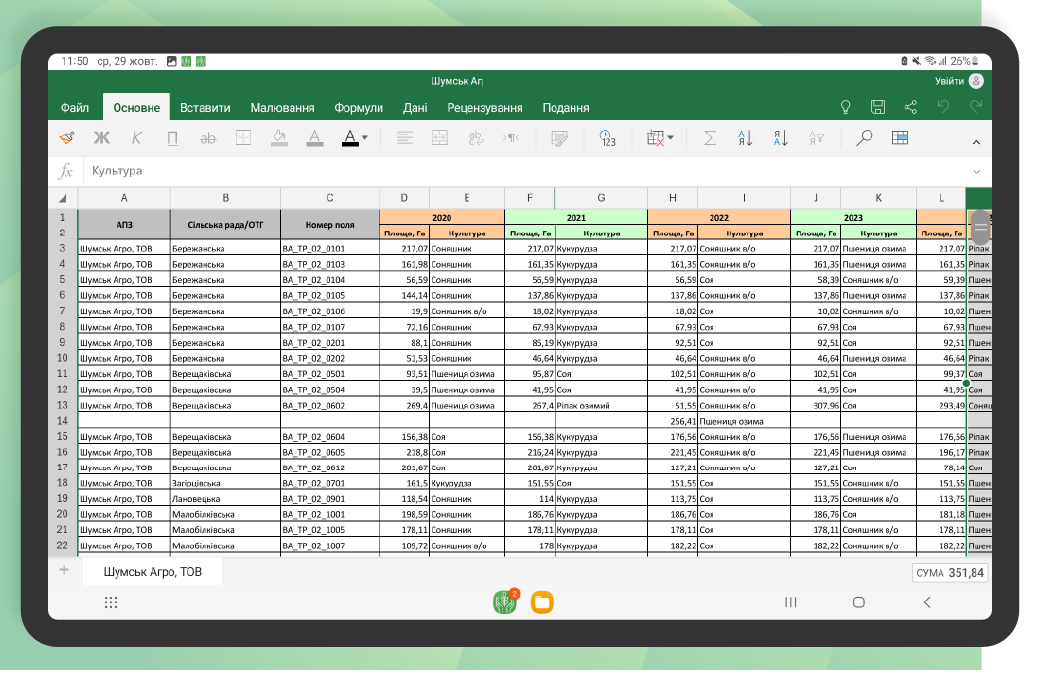Toggle bold formatting (Ж)

pos(102,138)
